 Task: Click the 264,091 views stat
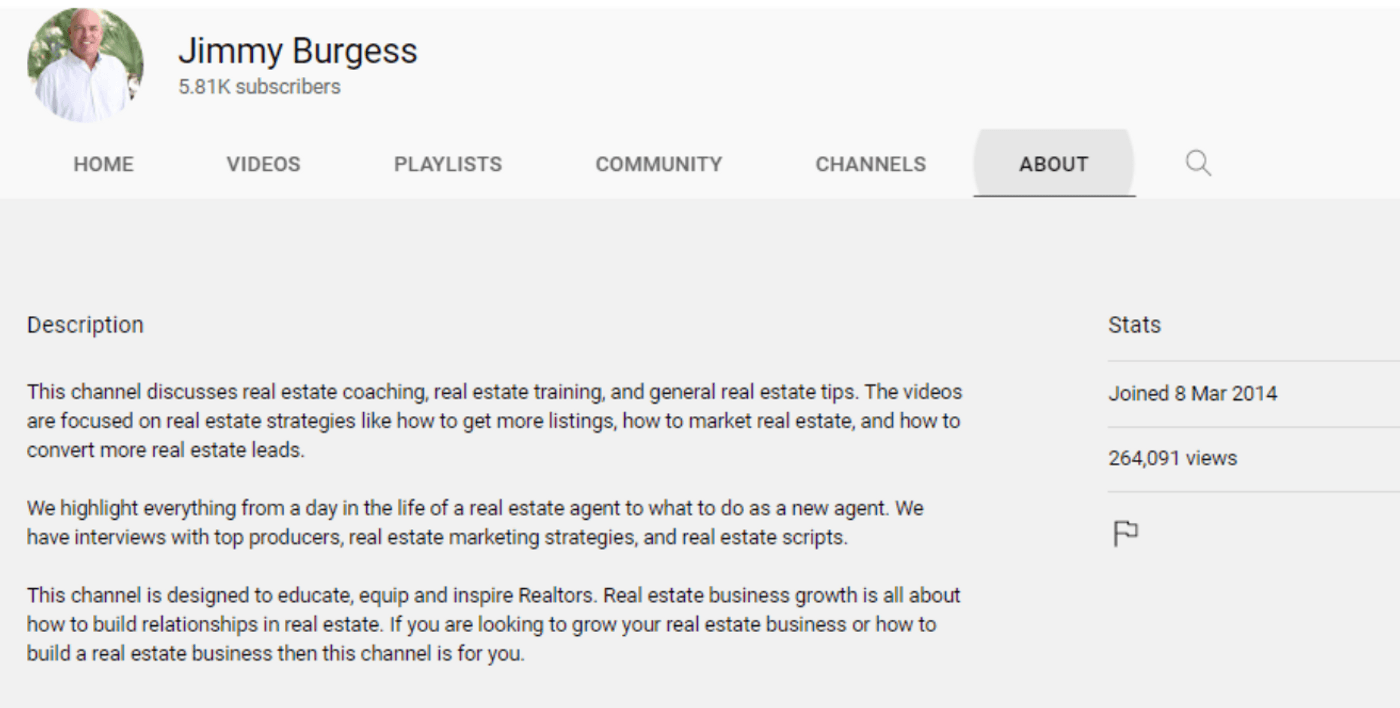(x=1172, y=458)
